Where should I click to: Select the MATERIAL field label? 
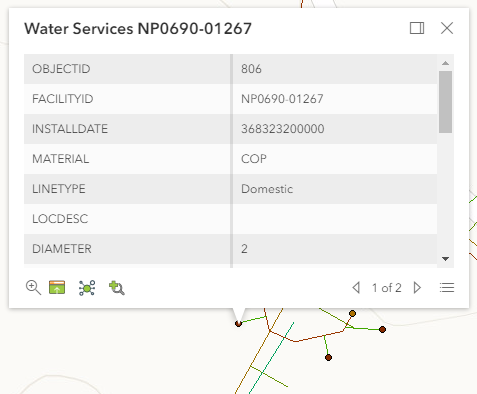click(x=61, y=159)
